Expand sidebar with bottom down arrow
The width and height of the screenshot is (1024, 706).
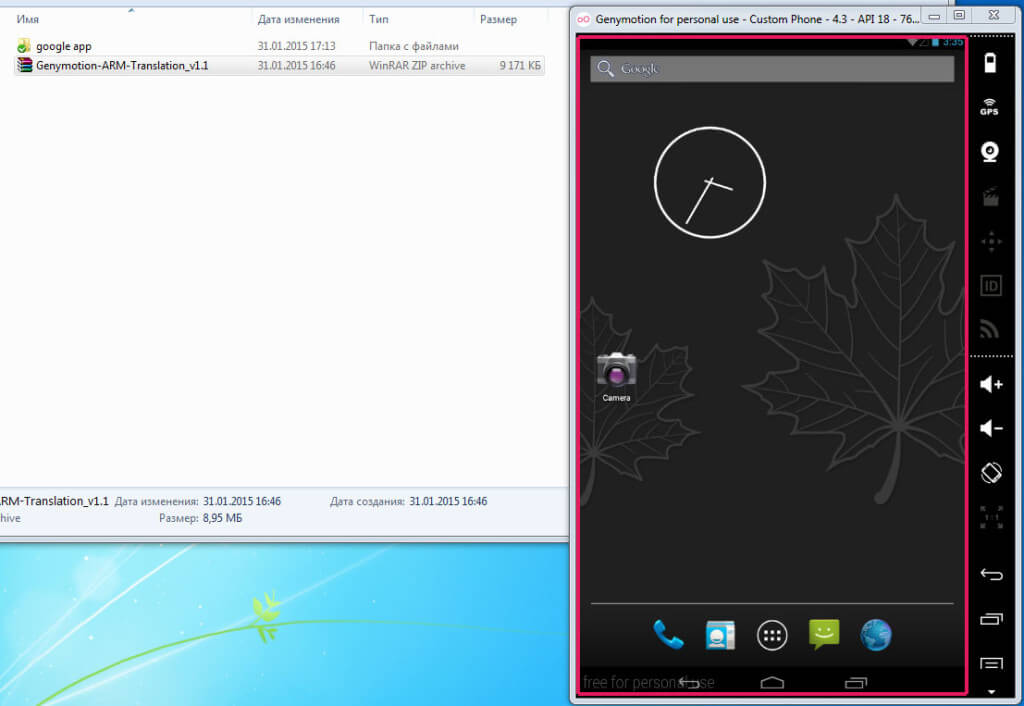pyautogui.click(x=991, y=692)
